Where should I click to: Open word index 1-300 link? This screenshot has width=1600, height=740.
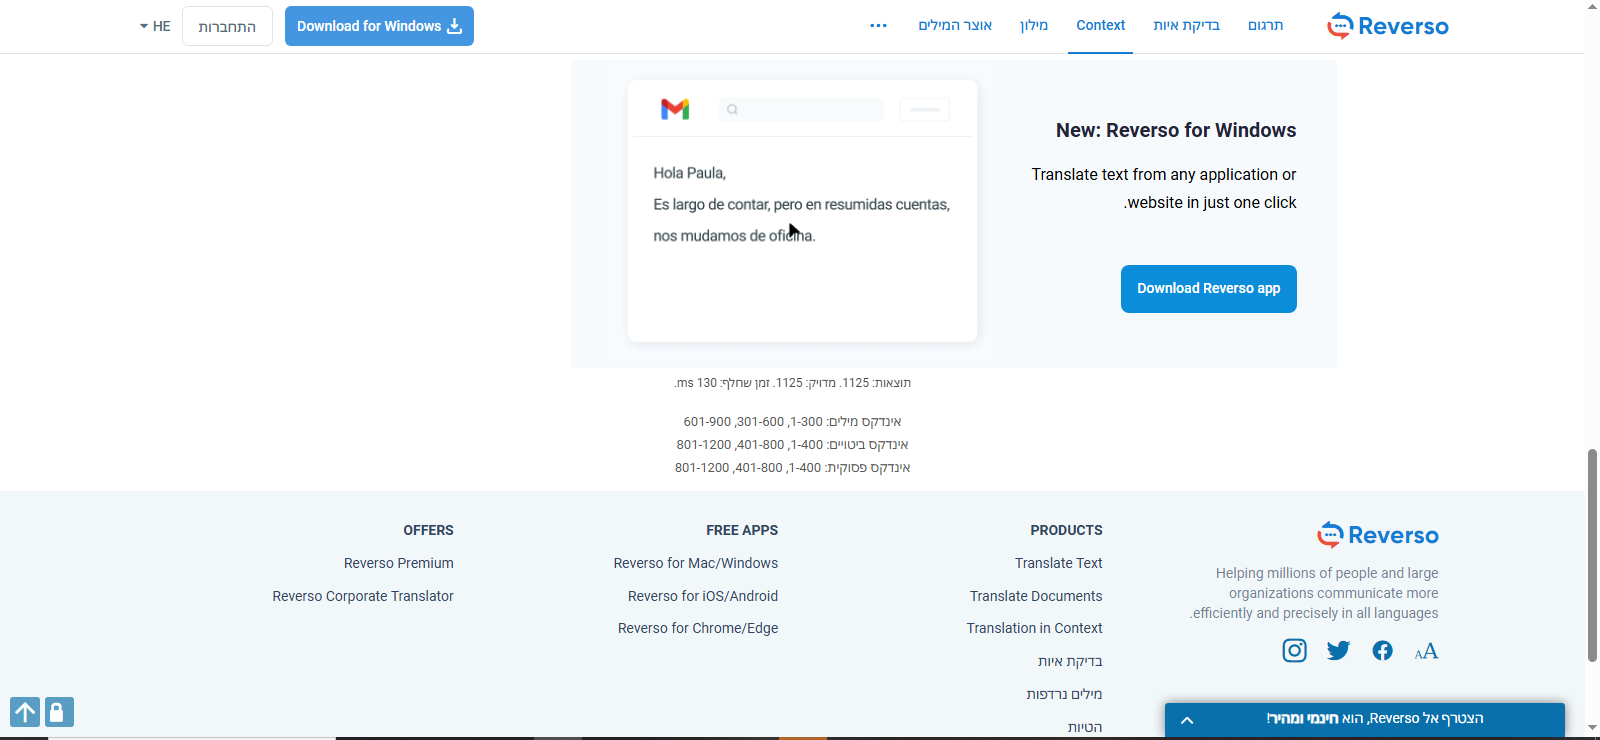pos(808,422)
